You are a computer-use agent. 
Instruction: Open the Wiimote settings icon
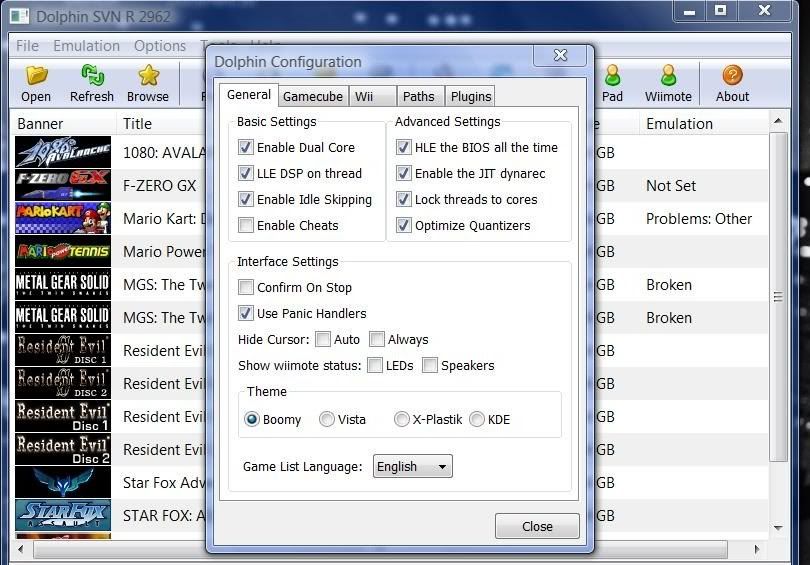pos(668,77)
